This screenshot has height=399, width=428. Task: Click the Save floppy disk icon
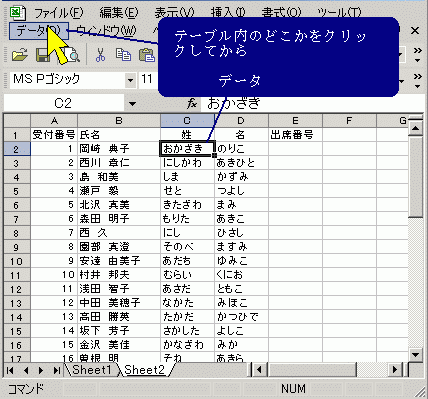pos(43,55)
